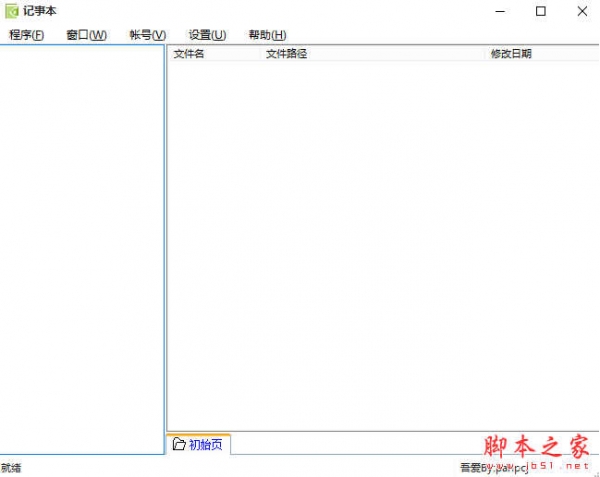Click the 记事本 app icon in title bar

pyautogui.click(x=11, y=11)
